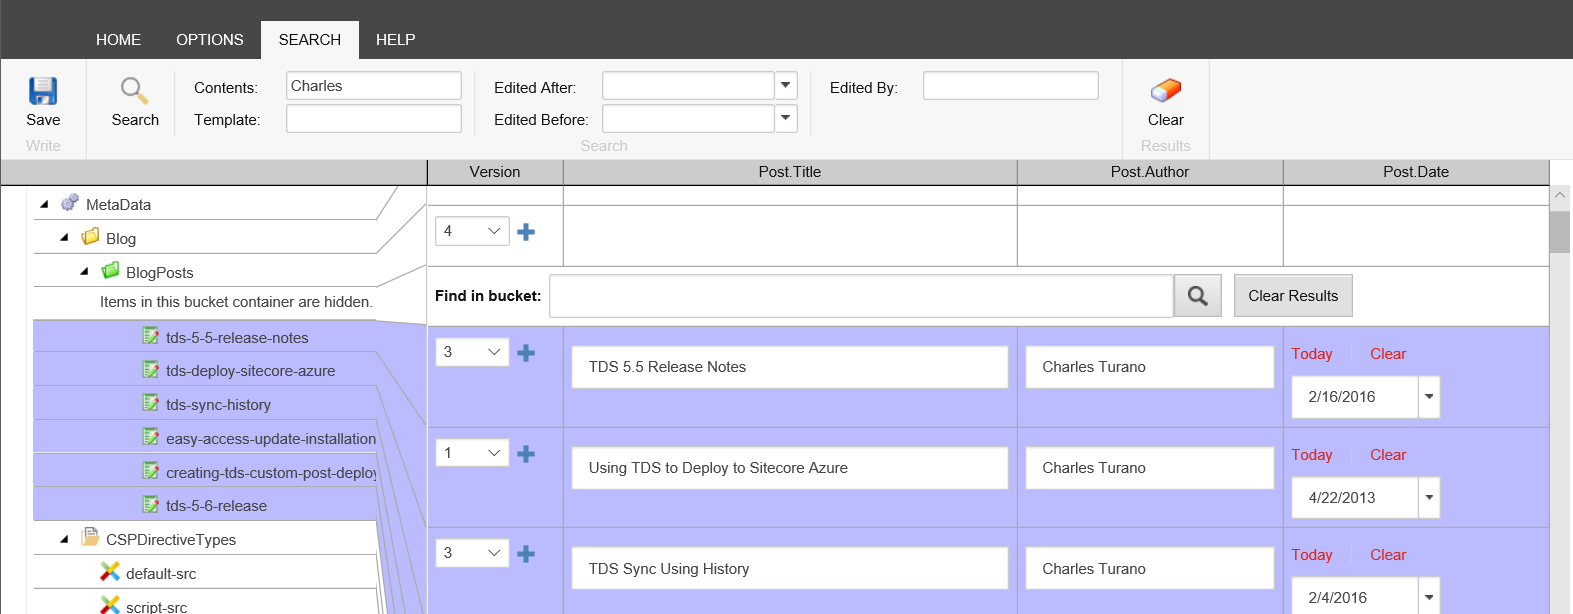Click the TDS Sync Using History title field
1573x614 pixels.
pos(790,569)
